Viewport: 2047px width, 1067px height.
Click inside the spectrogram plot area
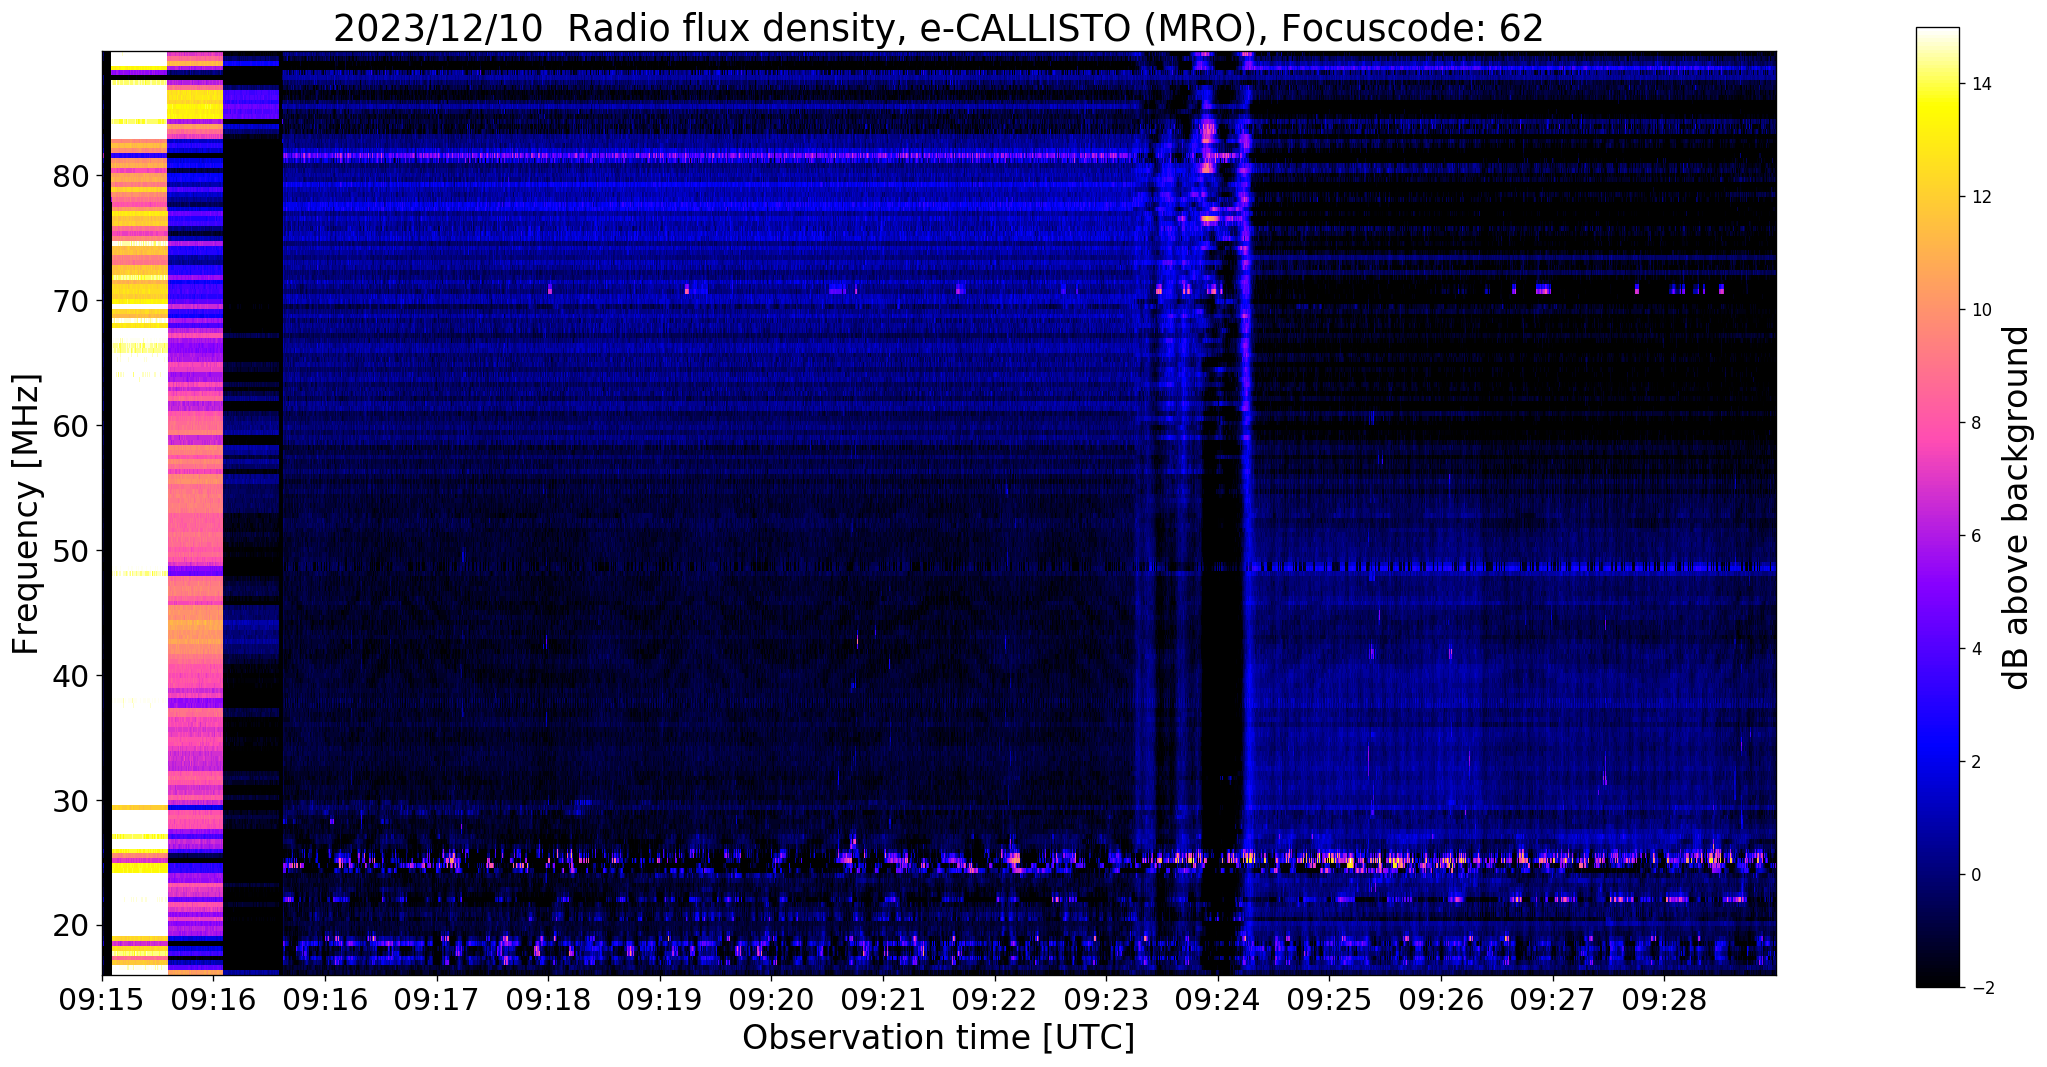point(939,513)
